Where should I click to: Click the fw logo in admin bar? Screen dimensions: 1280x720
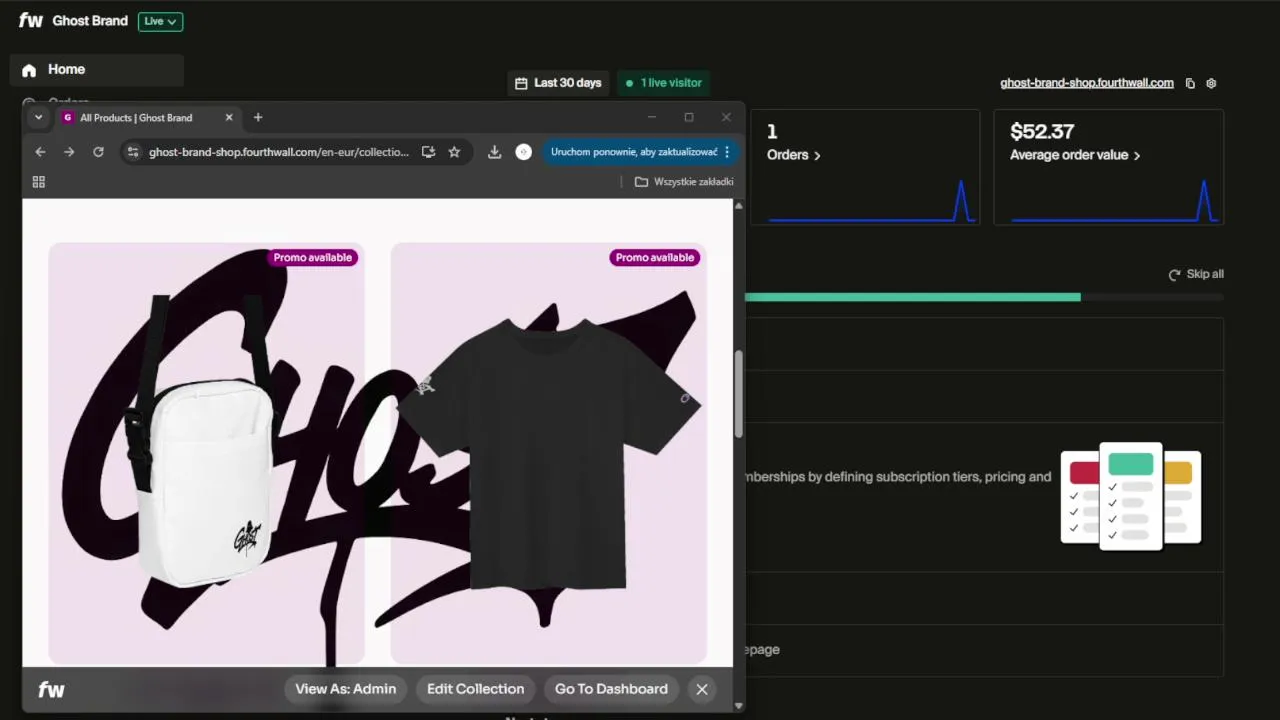click(x=51, y=690)
